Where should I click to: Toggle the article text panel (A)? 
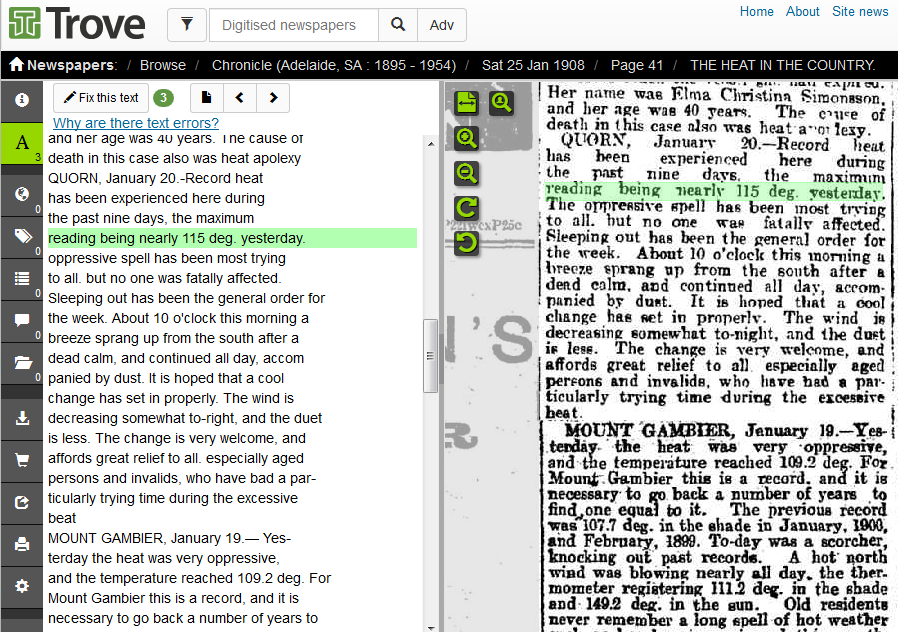click(x=22, y=143)
